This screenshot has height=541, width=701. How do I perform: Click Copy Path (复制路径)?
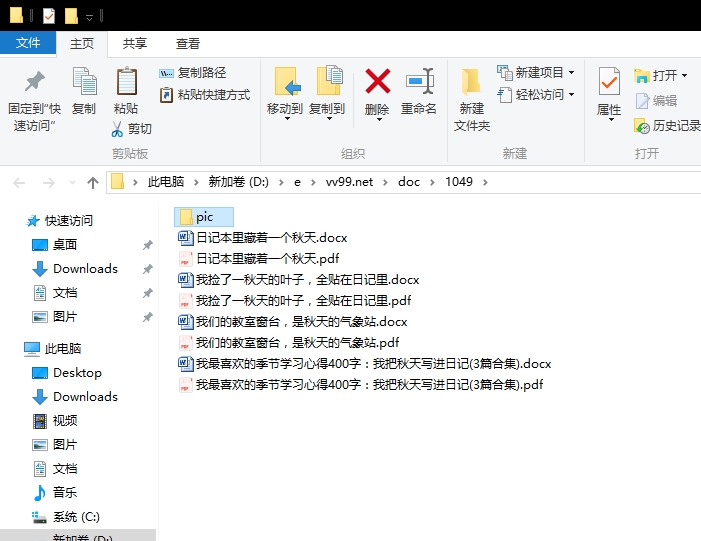pyautogui.click(x=193, y=72)
